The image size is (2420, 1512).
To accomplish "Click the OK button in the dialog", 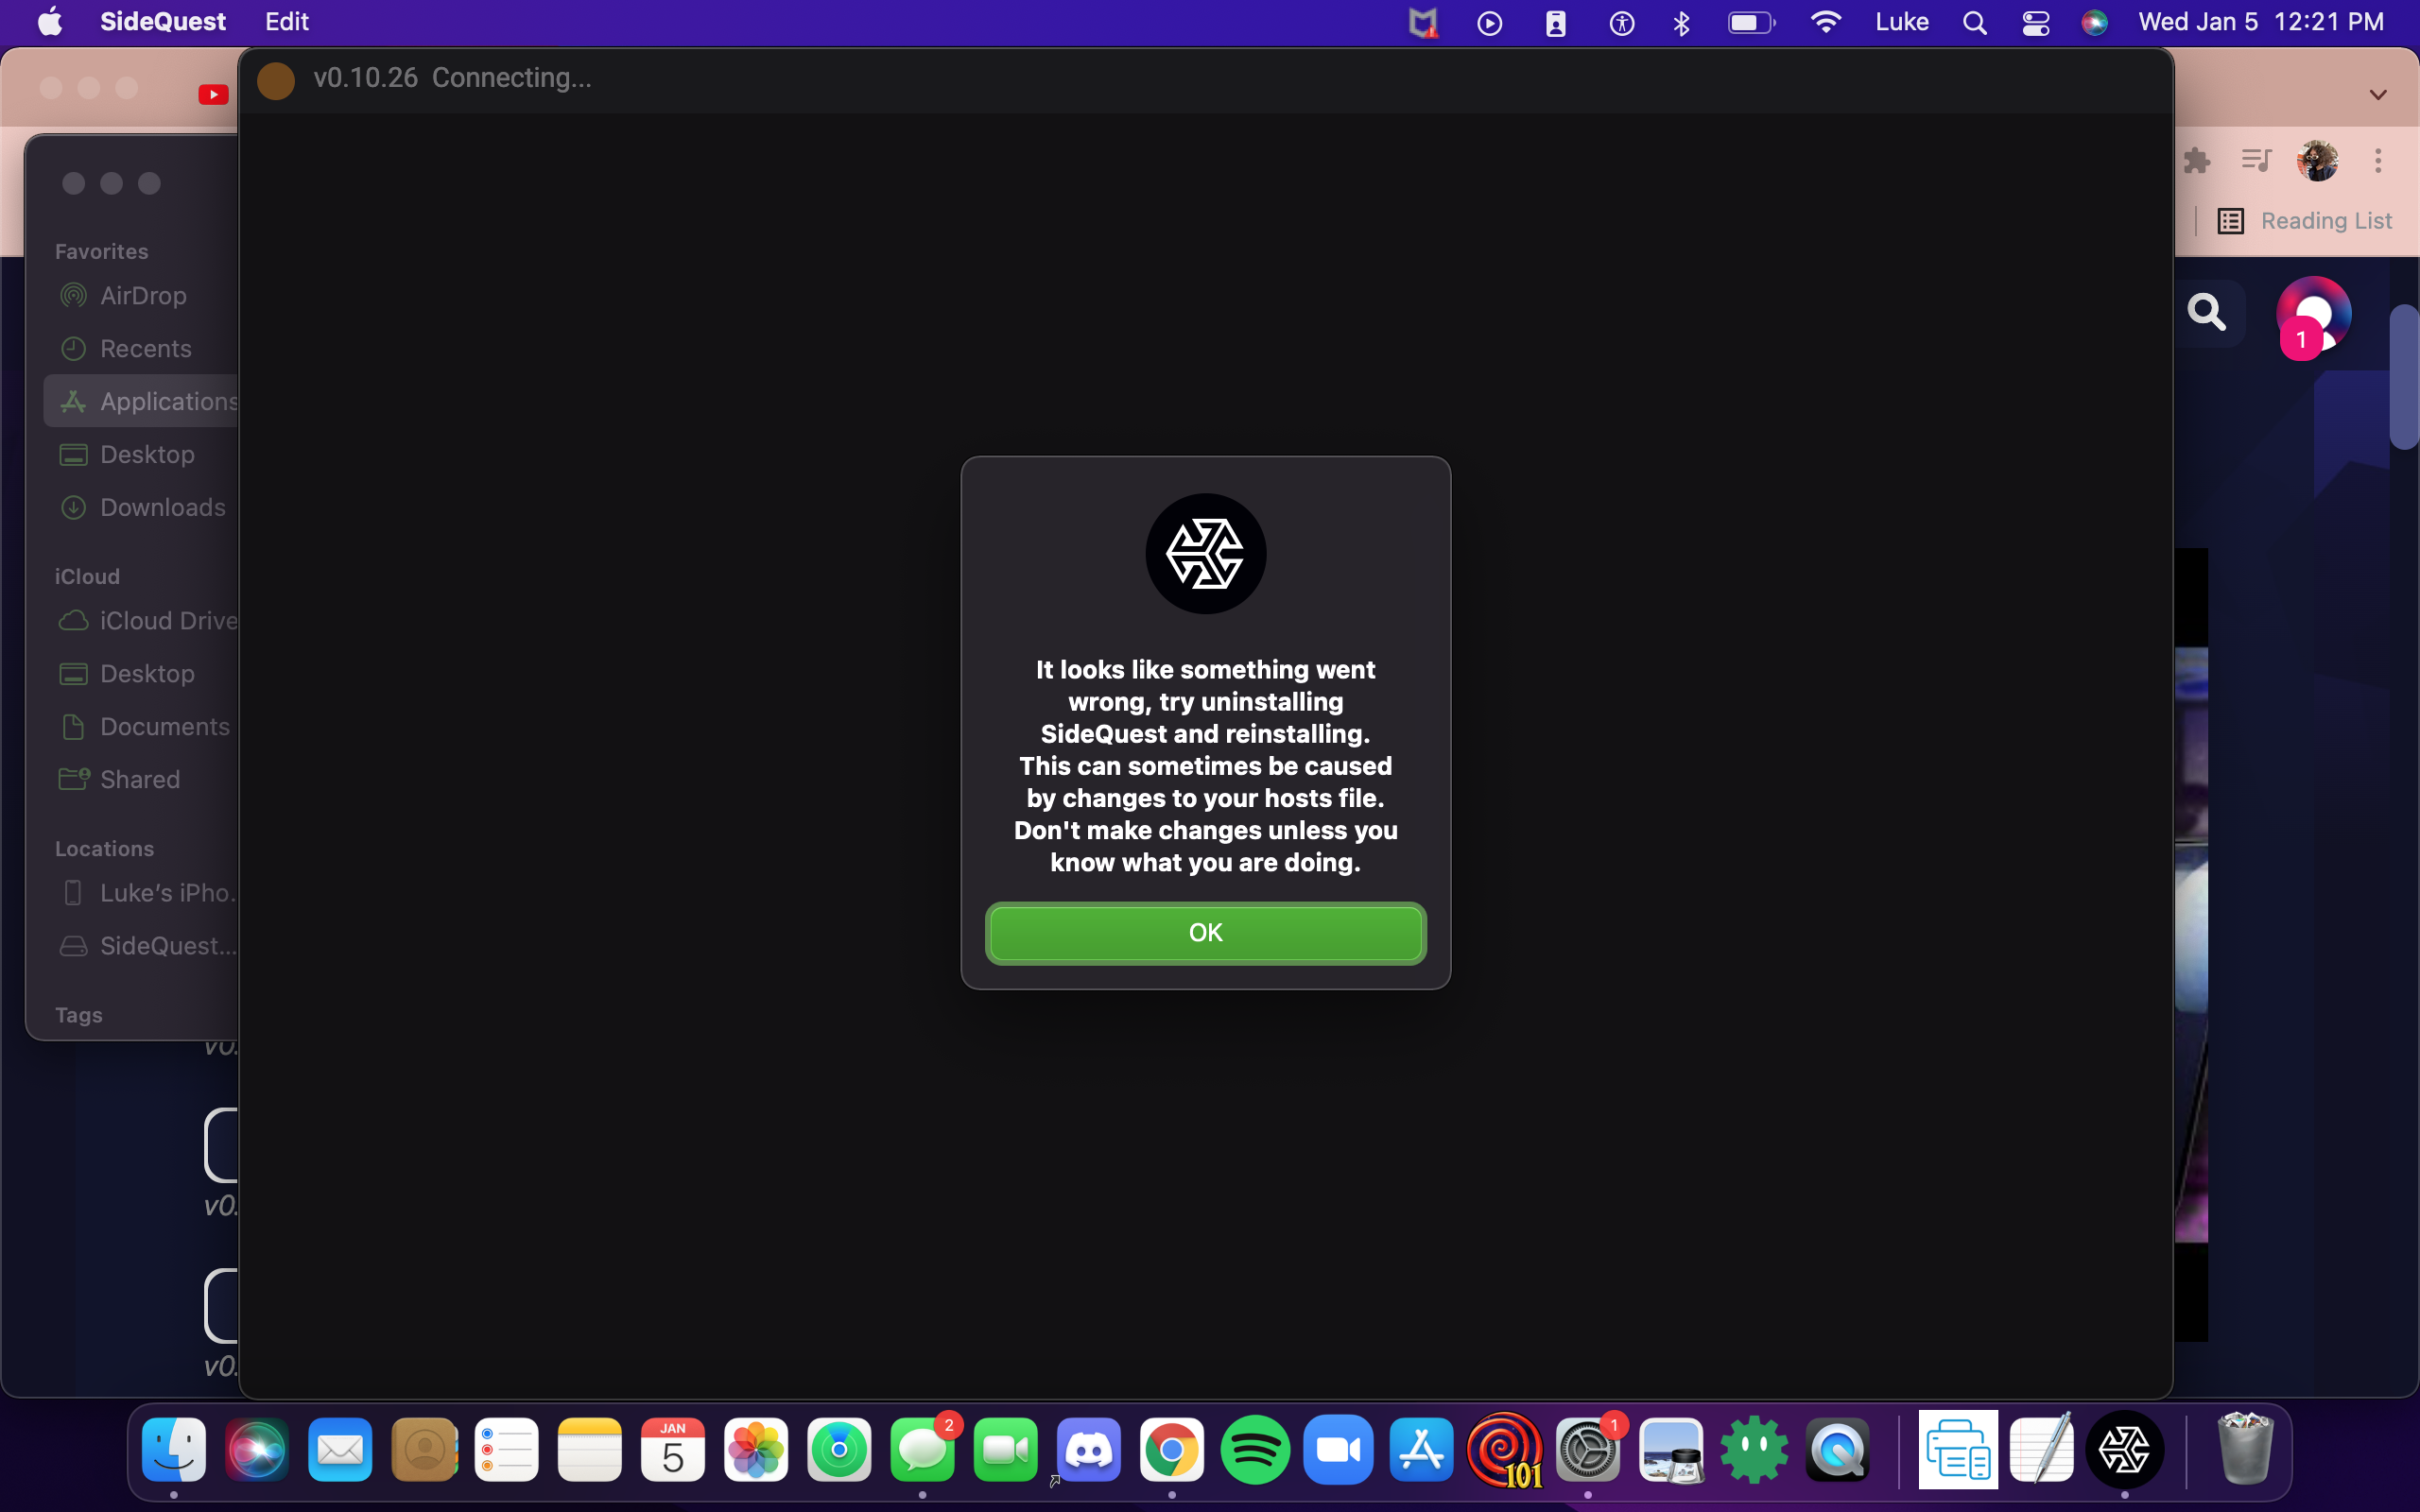I will 1206,931.
